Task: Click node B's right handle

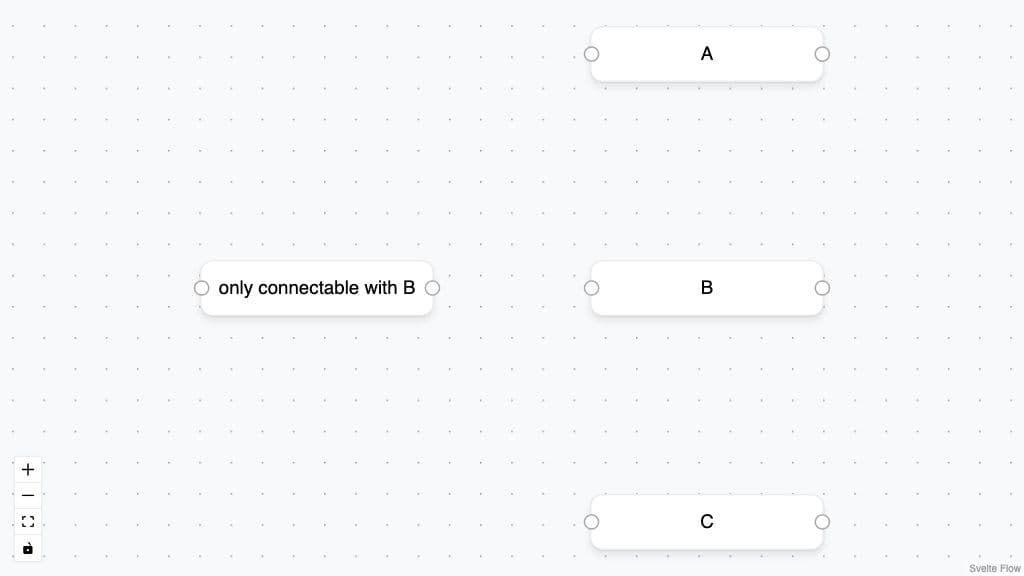Action: coord(822,288)
